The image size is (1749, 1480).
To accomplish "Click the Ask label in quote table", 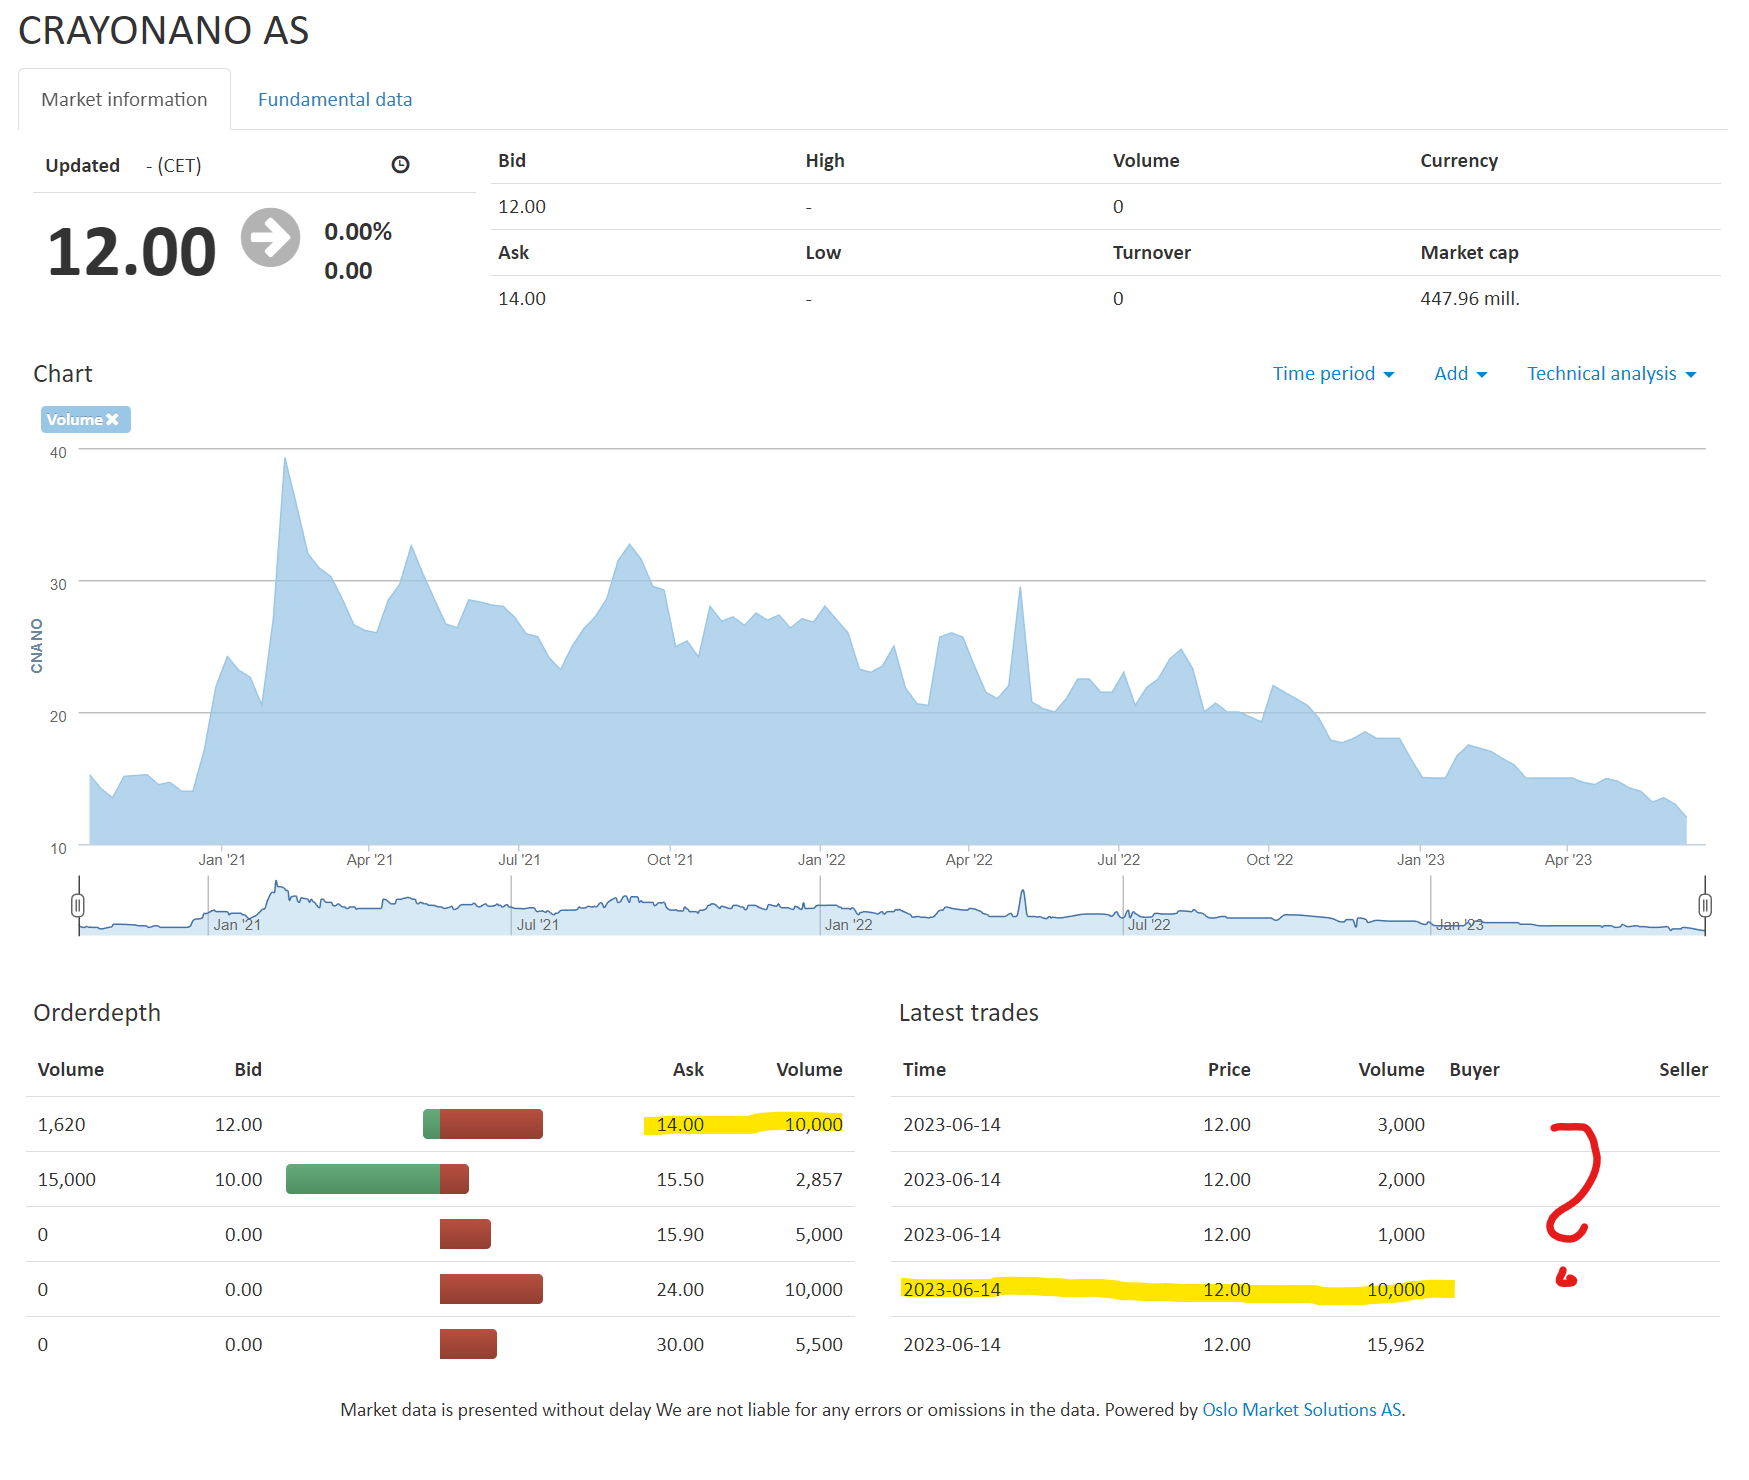I will pyautogui.click(x=513, y=252).
